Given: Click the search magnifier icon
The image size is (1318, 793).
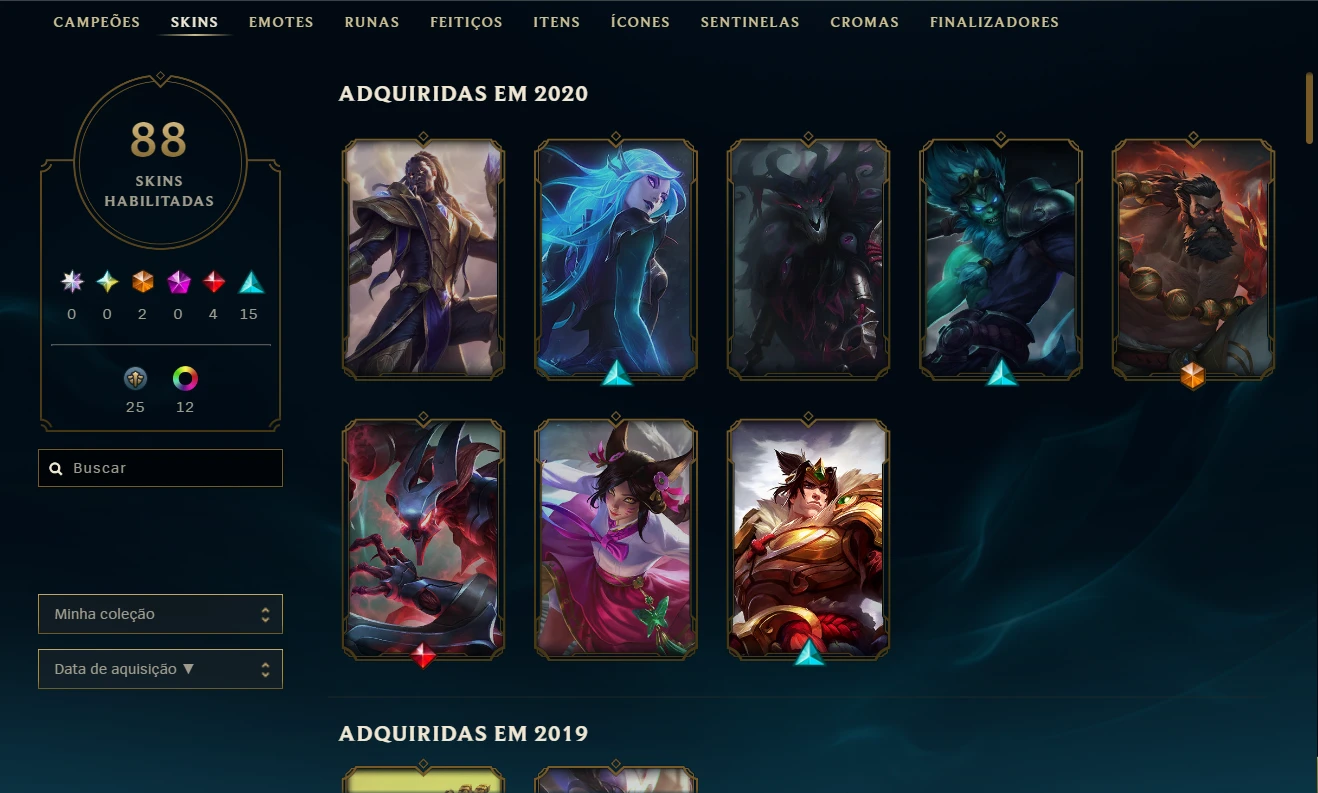Looking at the screenshot, I should [x=56, y=468].
